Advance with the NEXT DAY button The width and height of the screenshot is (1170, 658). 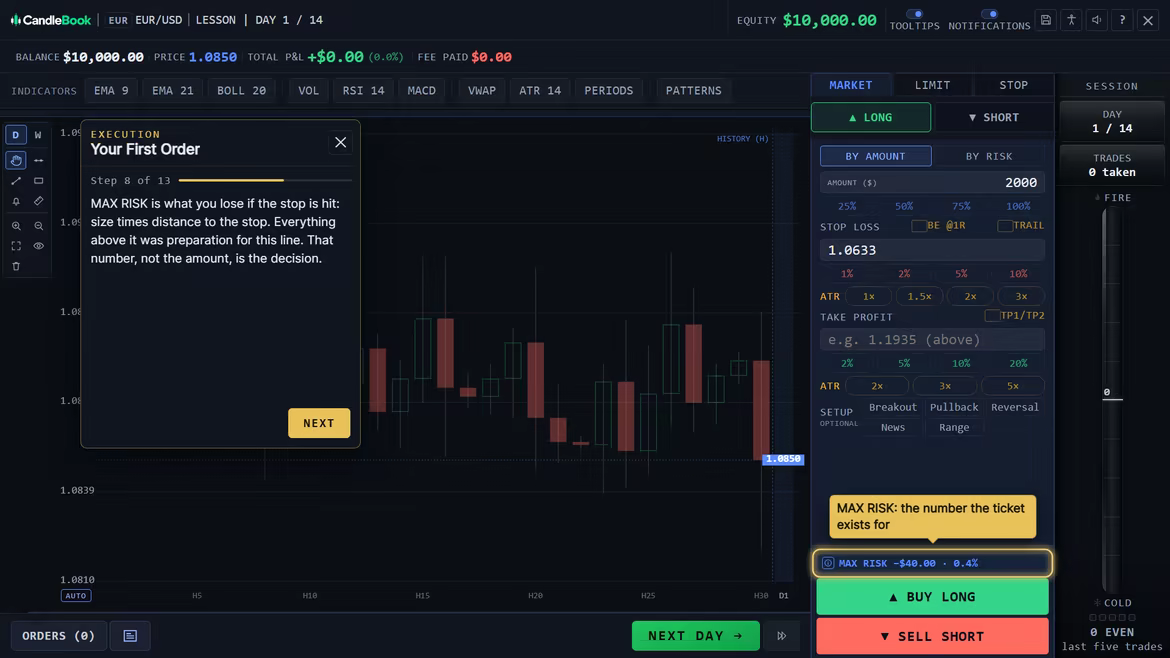(x=695, y=636)
